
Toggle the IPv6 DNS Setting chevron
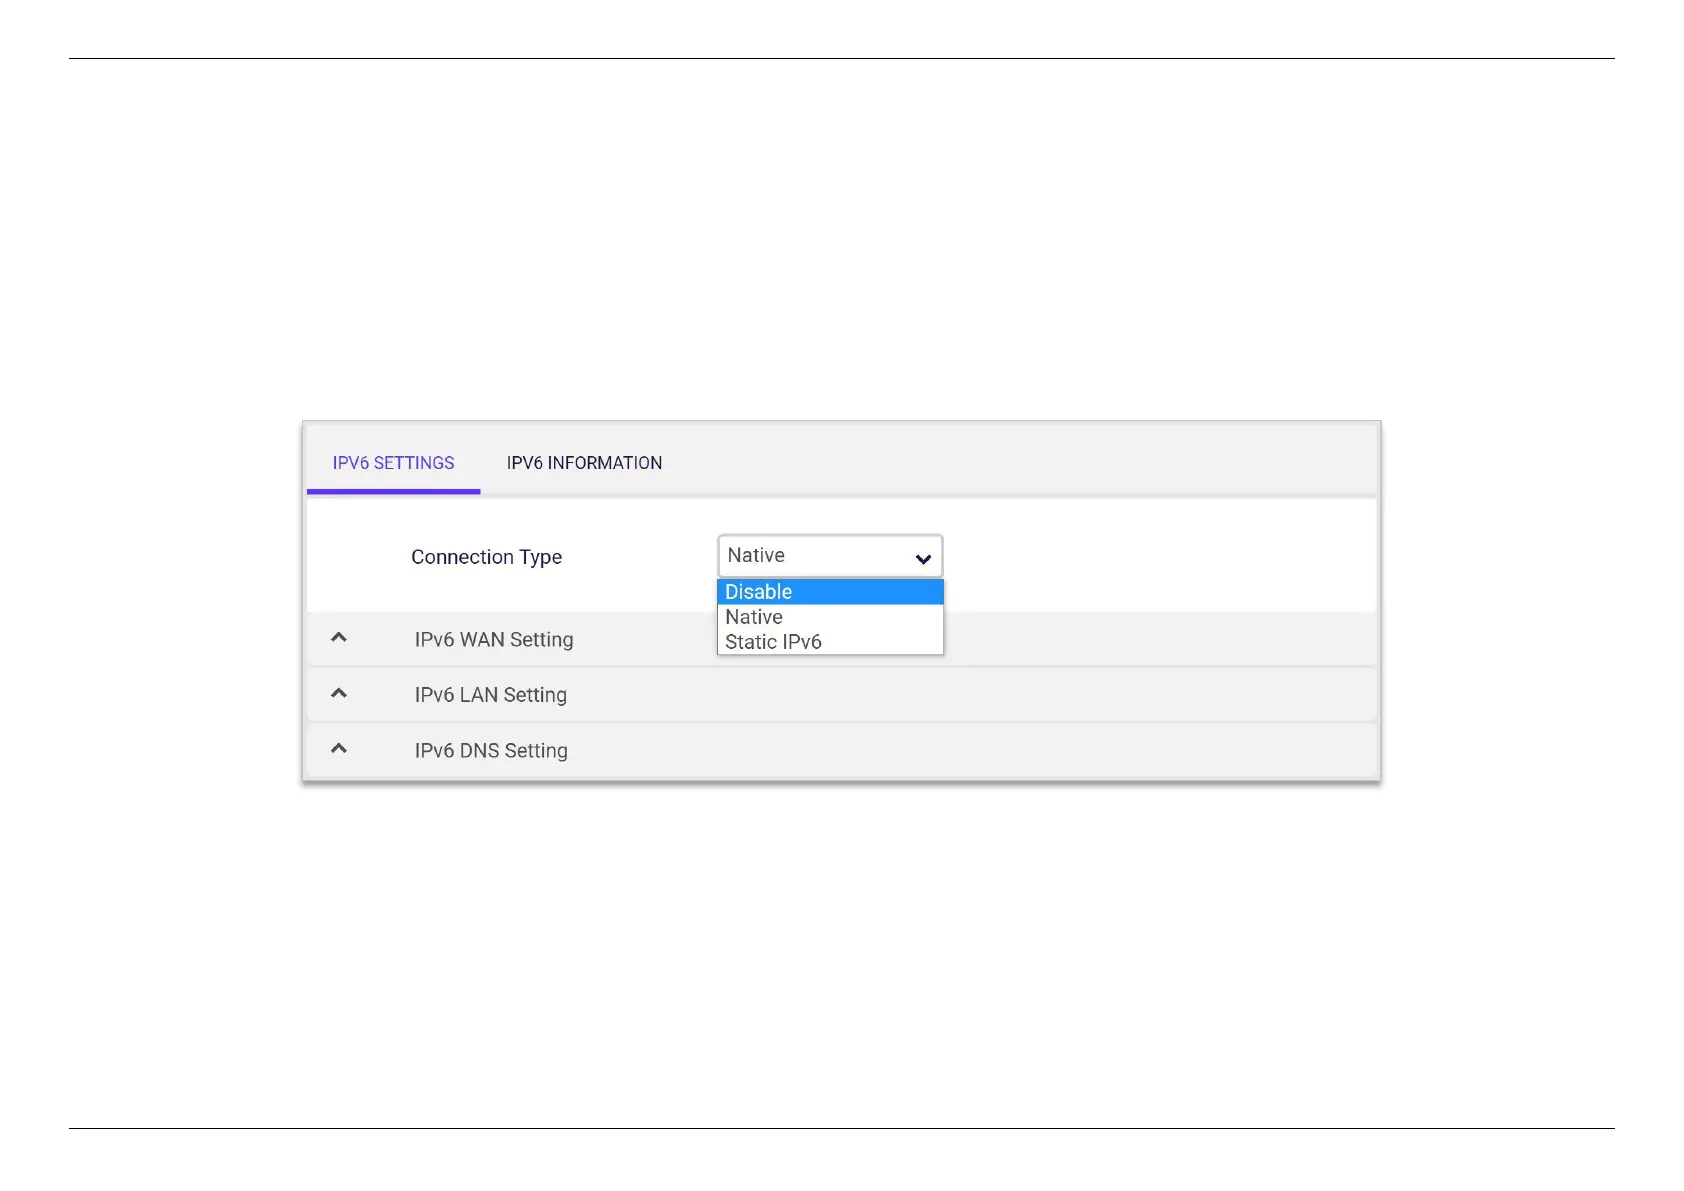[339, 749]
